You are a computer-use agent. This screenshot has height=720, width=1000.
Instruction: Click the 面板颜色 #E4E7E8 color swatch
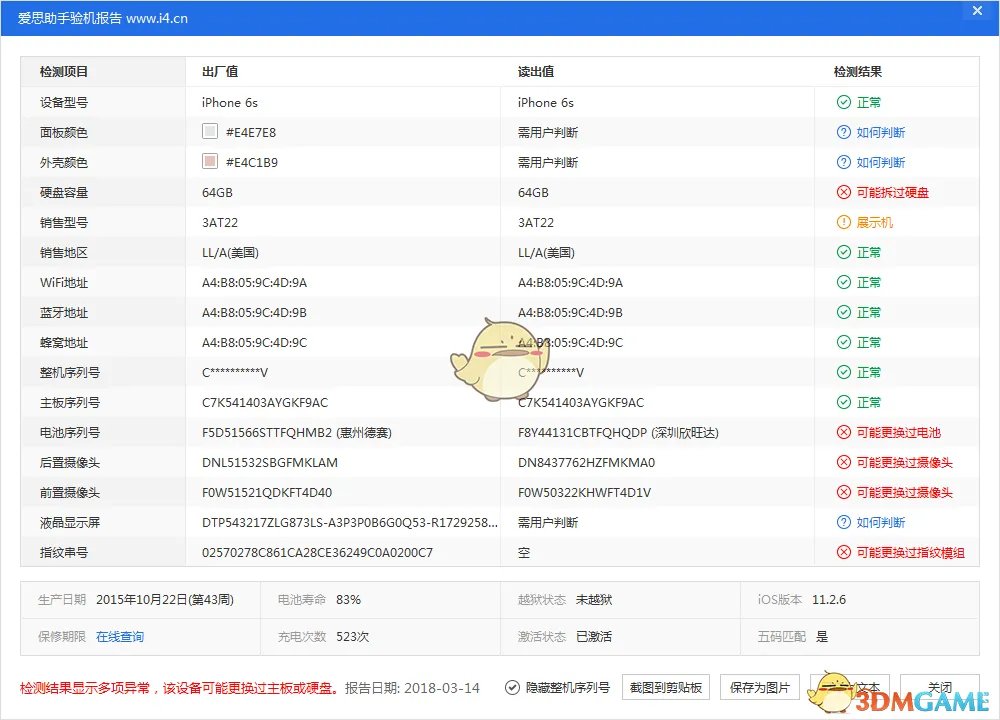pyautogui.click(x=210, y=131)
